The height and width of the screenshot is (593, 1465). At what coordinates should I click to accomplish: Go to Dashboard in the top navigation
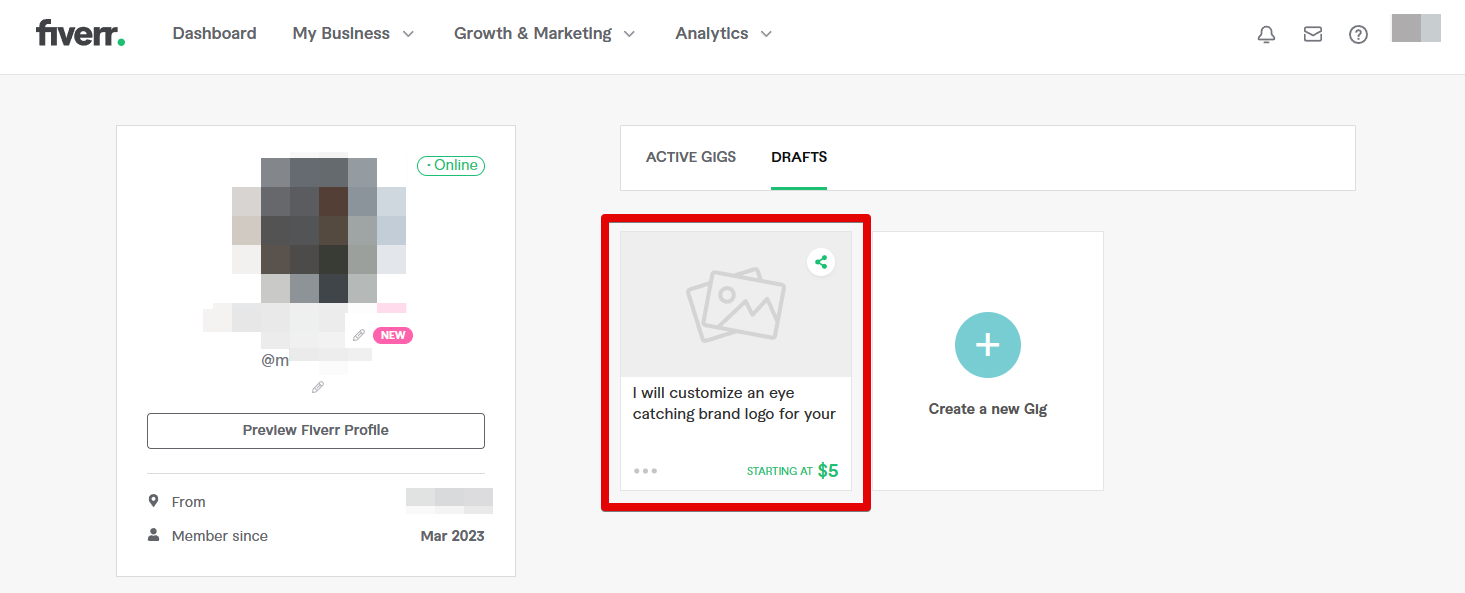[214, 34]
